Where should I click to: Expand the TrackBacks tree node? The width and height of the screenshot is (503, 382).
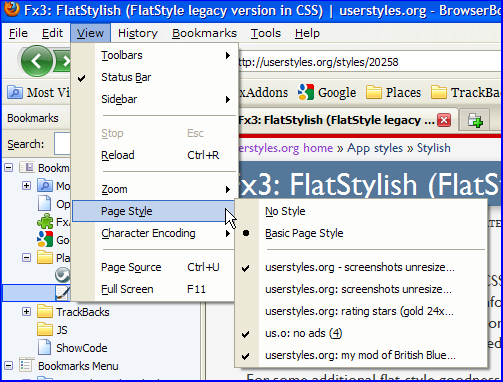click(x=26, y=311)
